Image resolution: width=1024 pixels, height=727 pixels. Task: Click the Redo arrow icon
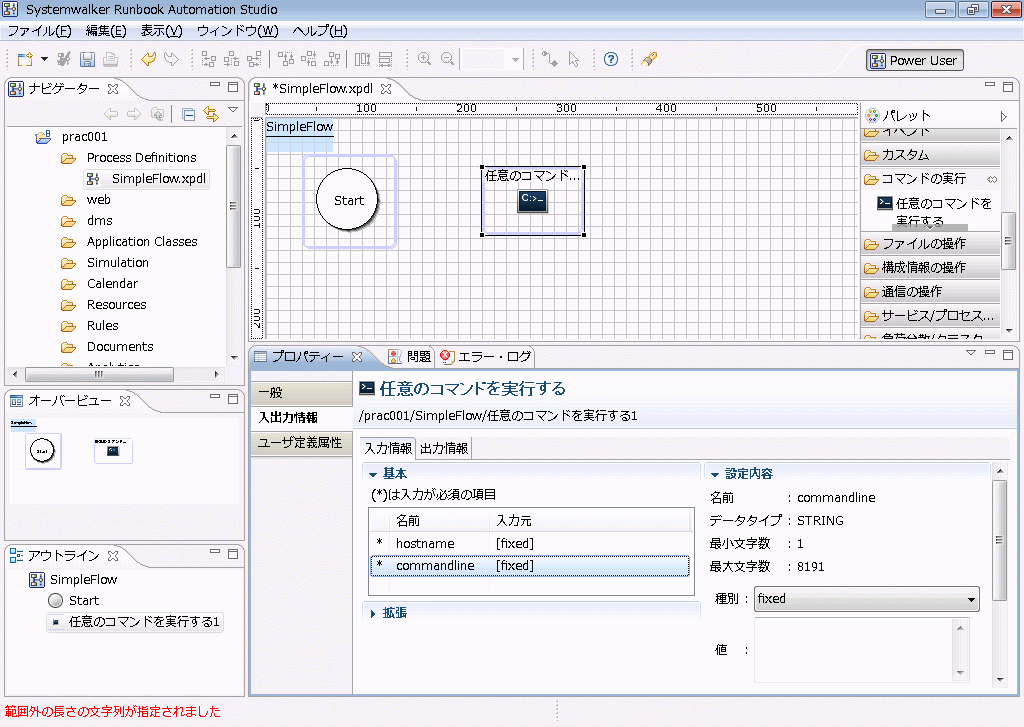(171, 59)
